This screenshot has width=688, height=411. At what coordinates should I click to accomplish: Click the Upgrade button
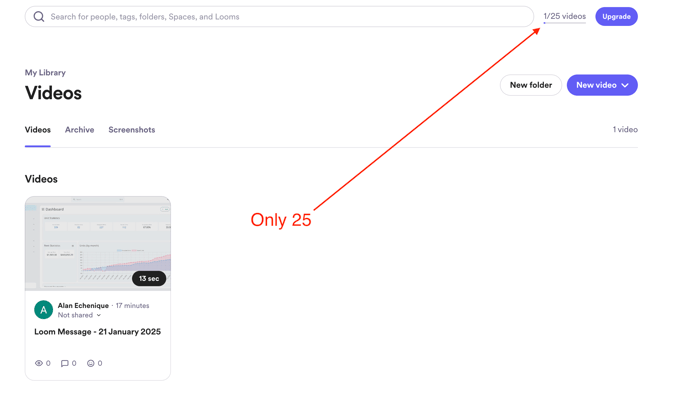(x=616, y=17)
